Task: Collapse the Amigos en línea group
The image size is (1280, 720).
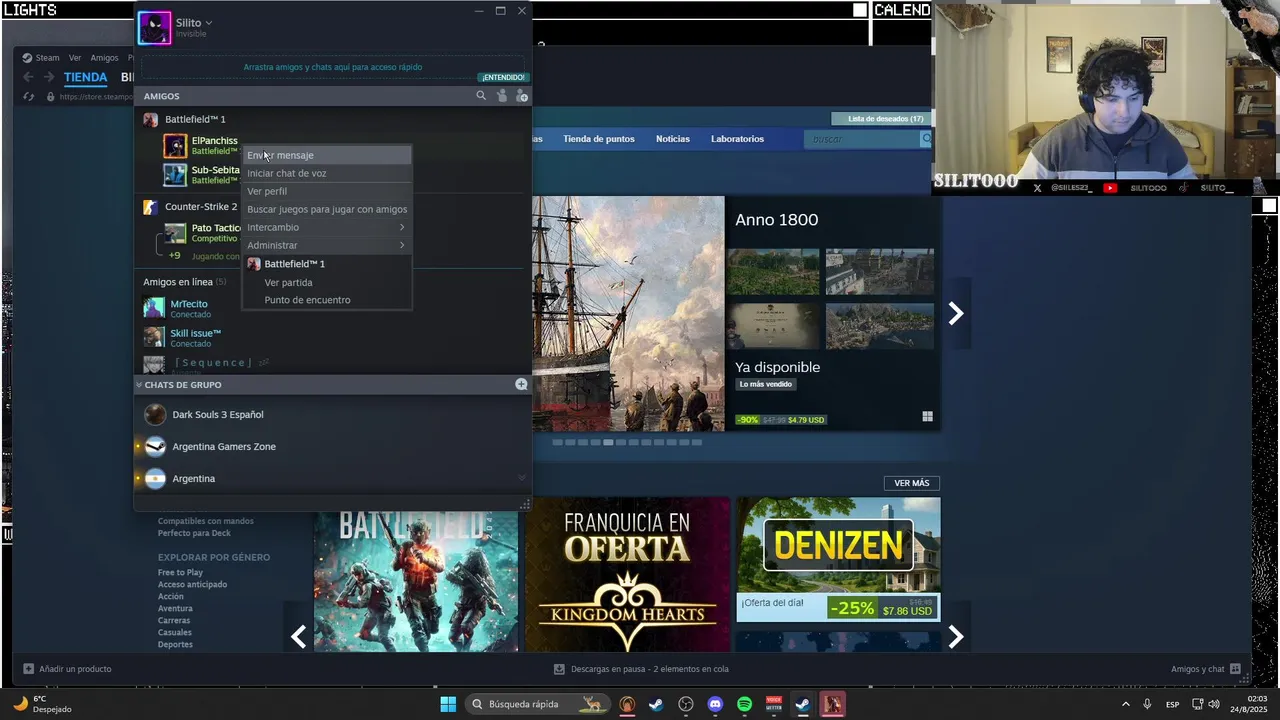Action: pyautogui.click(x=184, y=282)
